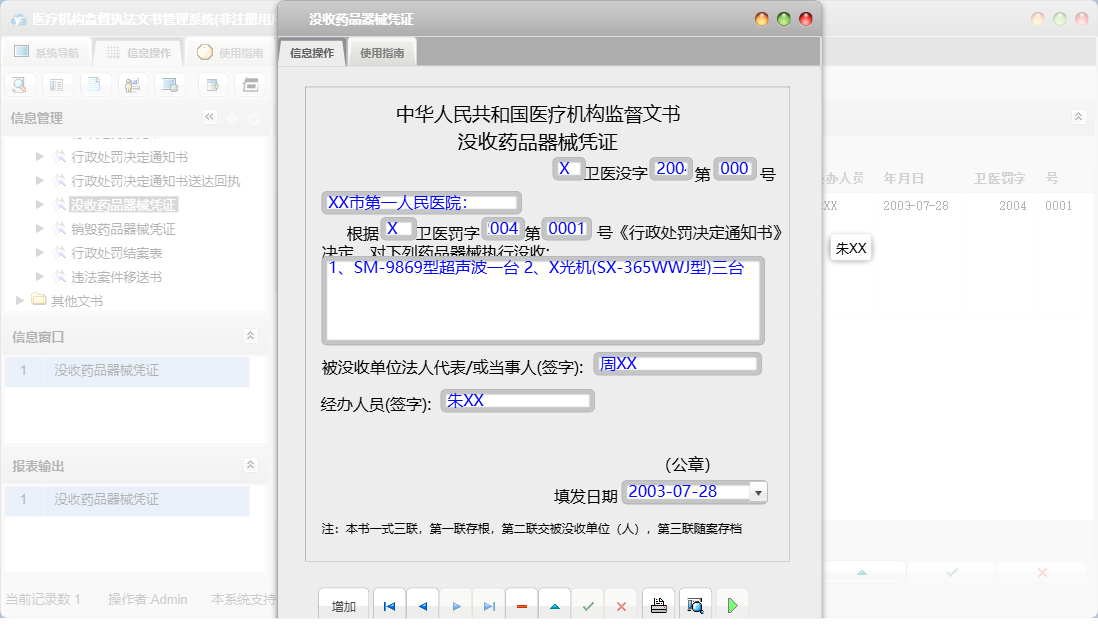This screenshot has width=1098, height=630.
Task: Jump to the first record using navigation icon
Action: click(x=389, y=604)
